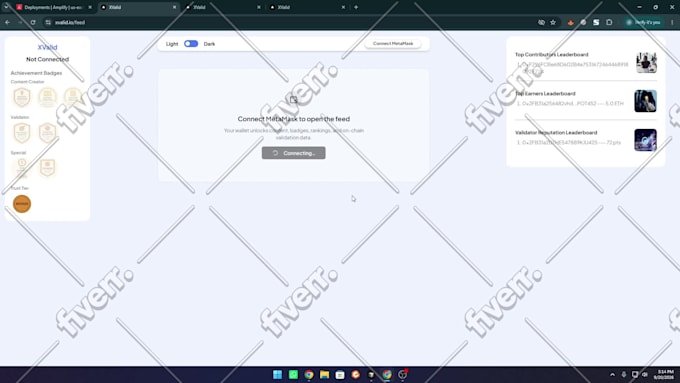Viewport: 680px width, 383px height.
Task: Open the orange browser extension icon
Action: tap(571, 22)
